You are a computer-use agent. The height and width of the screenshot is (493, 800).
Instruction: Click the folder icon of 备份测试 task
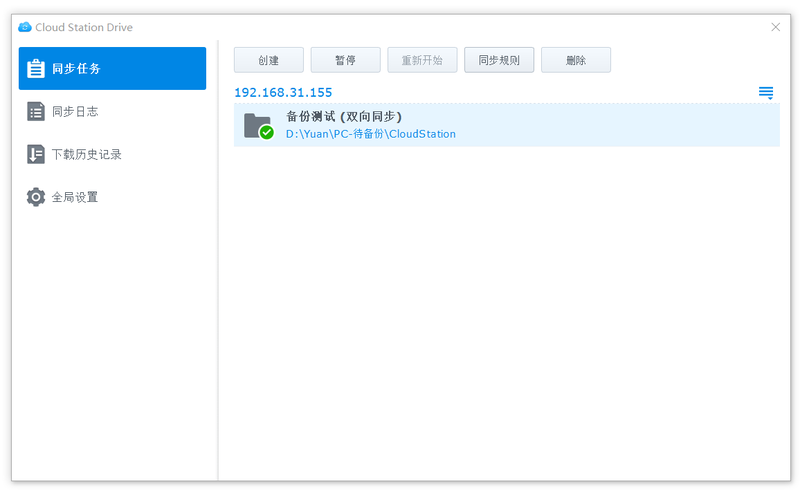(256, 125)
